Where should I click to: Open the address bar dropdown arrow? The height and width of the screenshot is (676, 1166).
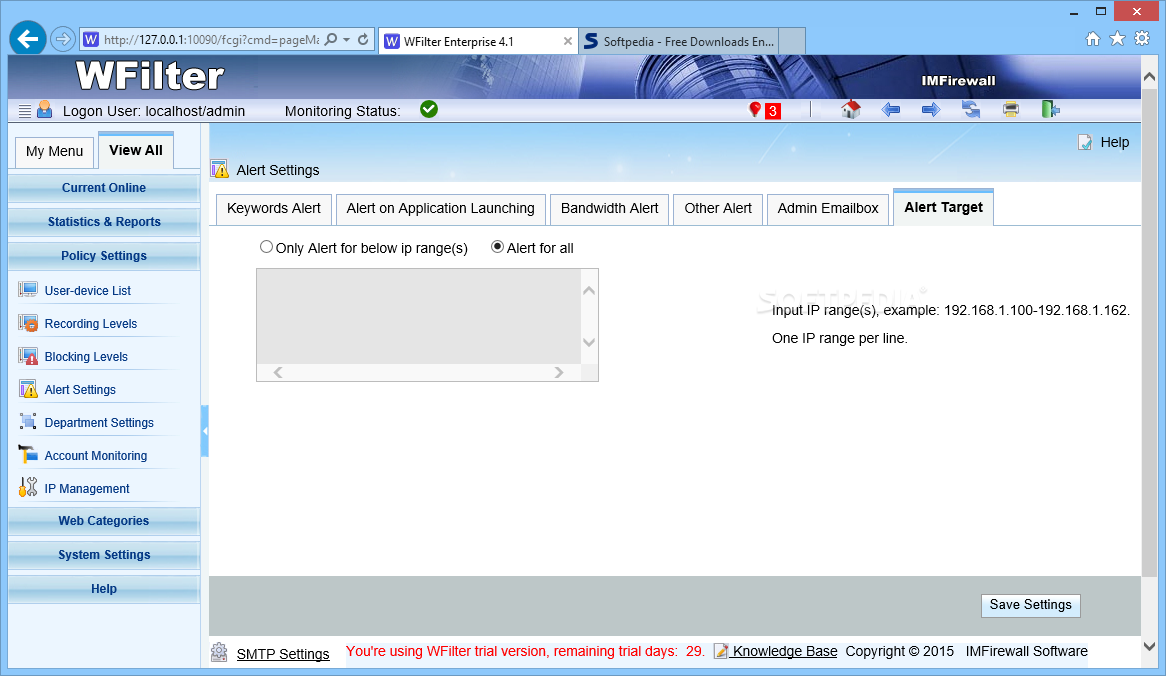tap(347, 39)
